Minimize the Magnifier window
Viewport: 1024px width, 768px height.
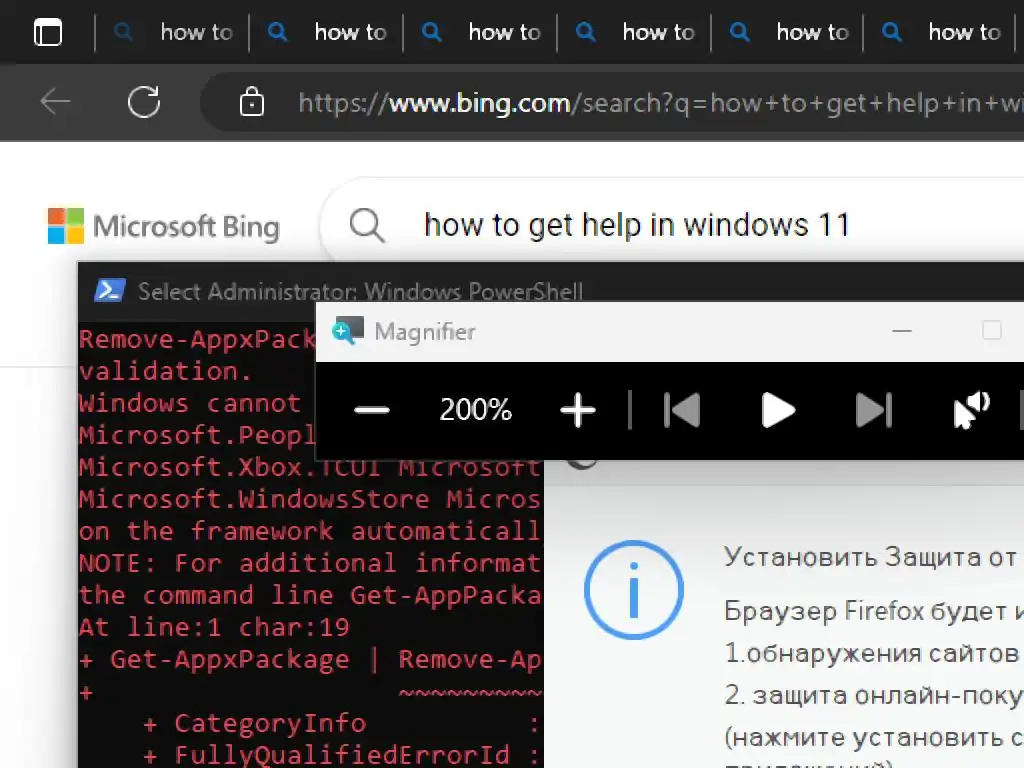click(902, 331)
